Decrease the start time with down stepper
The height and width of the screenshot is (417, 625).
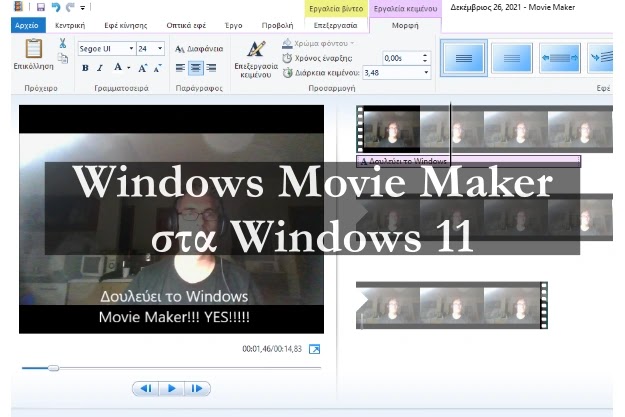(x=425, y=61)
